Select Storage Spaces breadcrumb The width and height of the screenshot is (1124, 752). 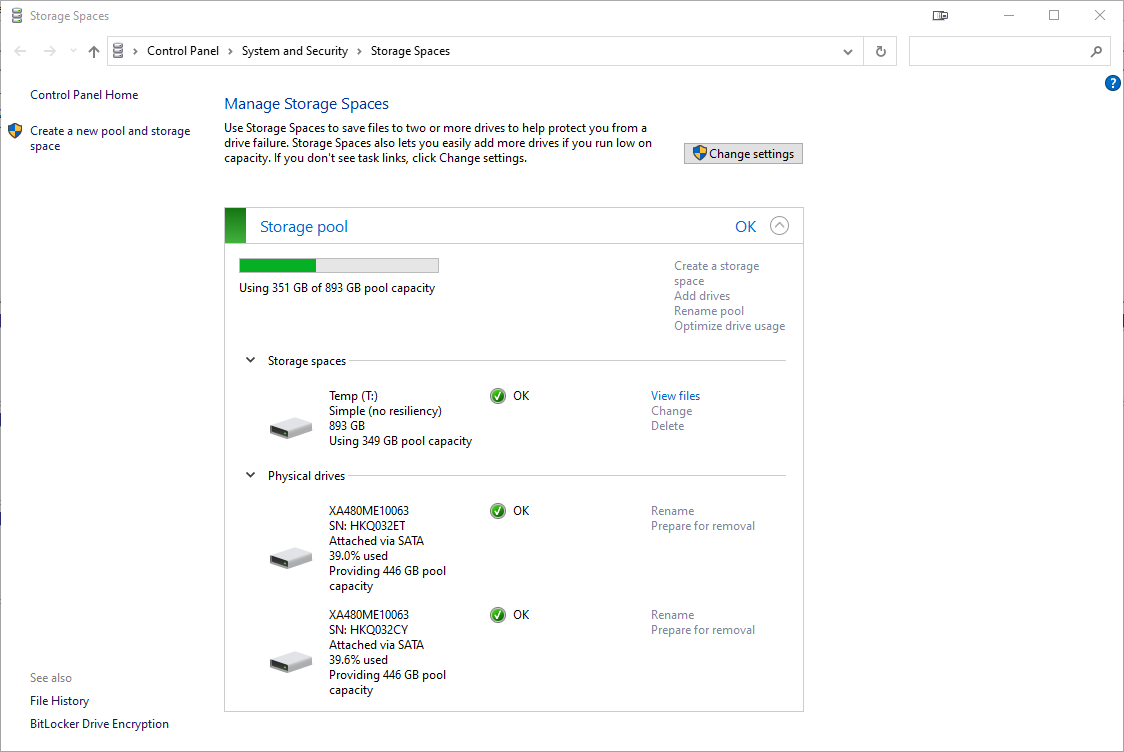click(410, 51)
